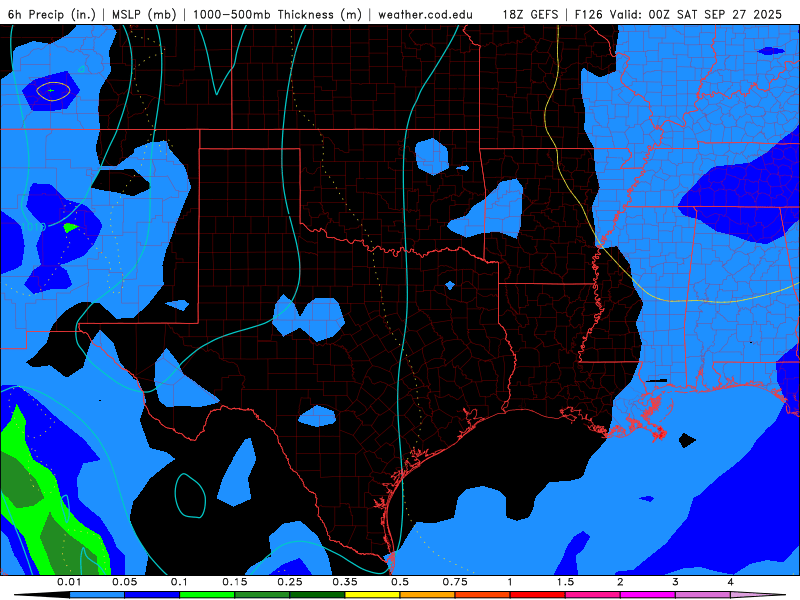Click the 3 legend value
The width and height of the screenshot is (800, 600).
676,582
